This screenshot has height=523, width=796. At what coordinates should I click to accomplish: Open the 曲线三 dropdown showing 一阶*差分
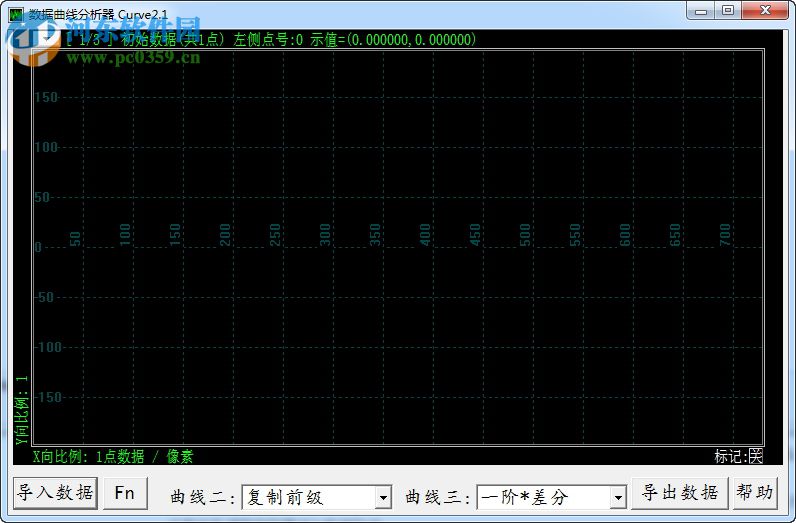click(551, 497)
